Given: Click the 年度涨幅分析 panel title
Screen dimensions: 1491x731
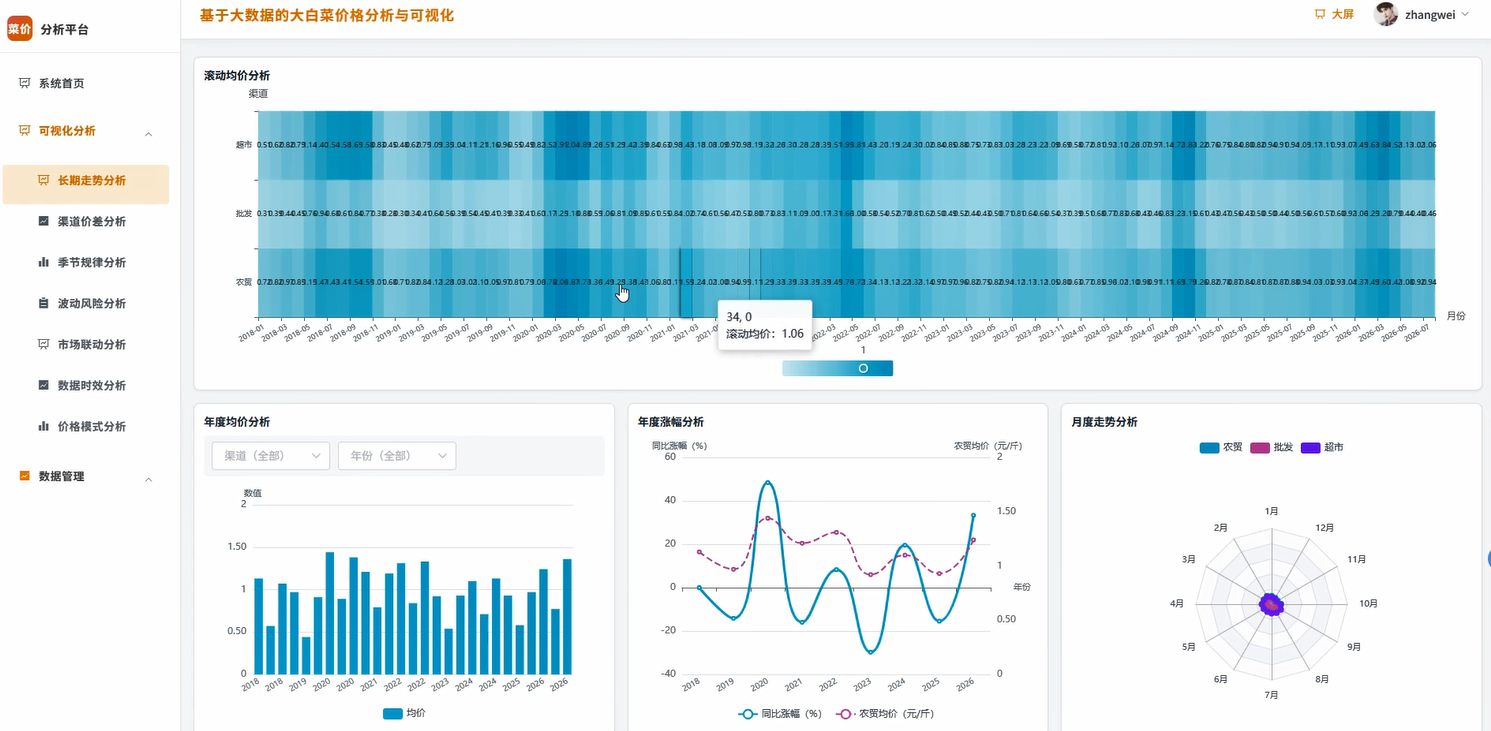Looking at the screenshot, I should (x=671, y=422).
